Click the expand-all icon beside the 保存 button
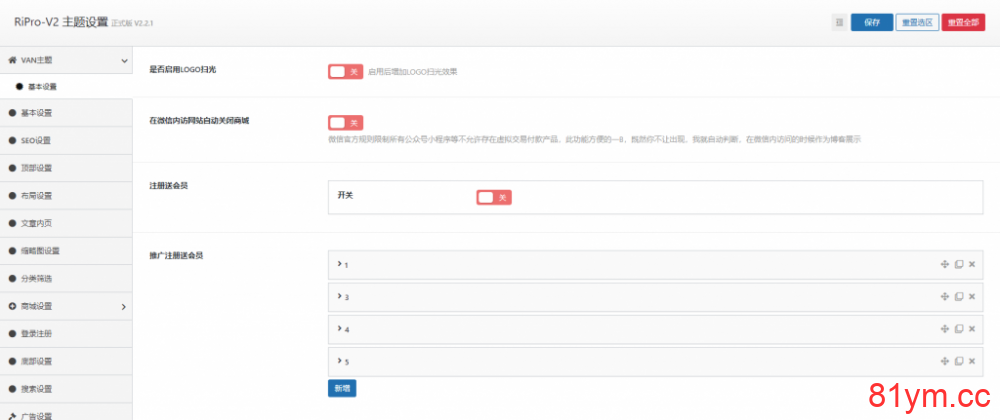The width and height of the screenshot is (1000, 420). pos(838,23)
